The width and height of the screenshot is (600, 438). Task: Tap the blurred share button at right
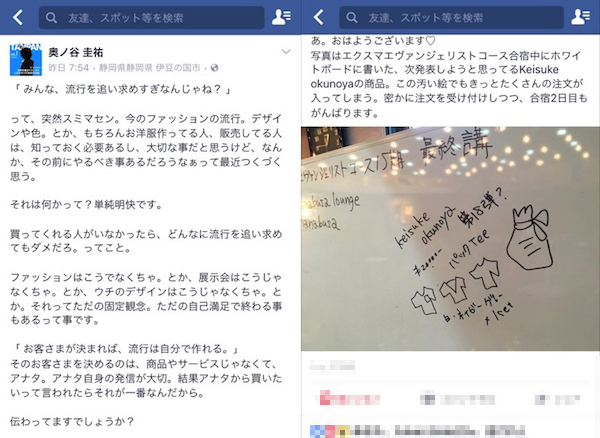point(558,400)
